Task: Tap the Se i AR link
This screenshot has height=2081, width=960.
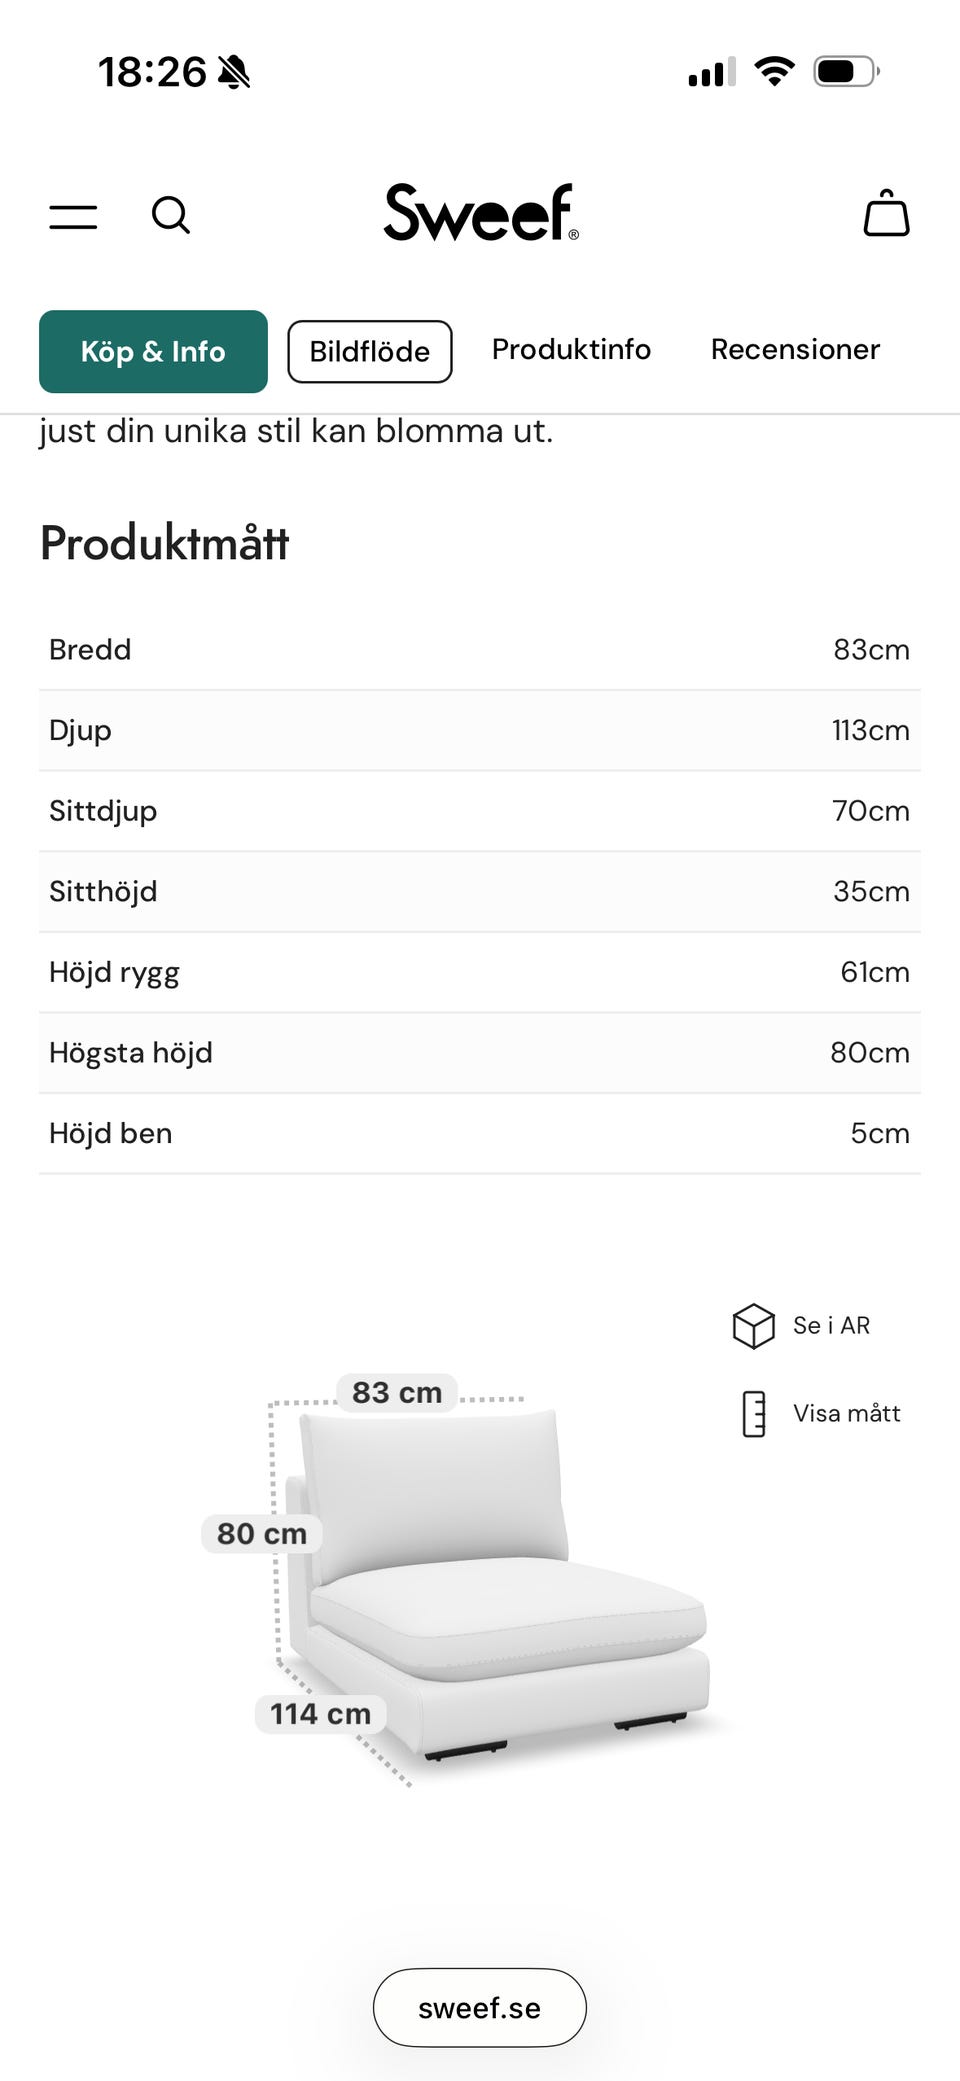Action: click(831, 1325)
